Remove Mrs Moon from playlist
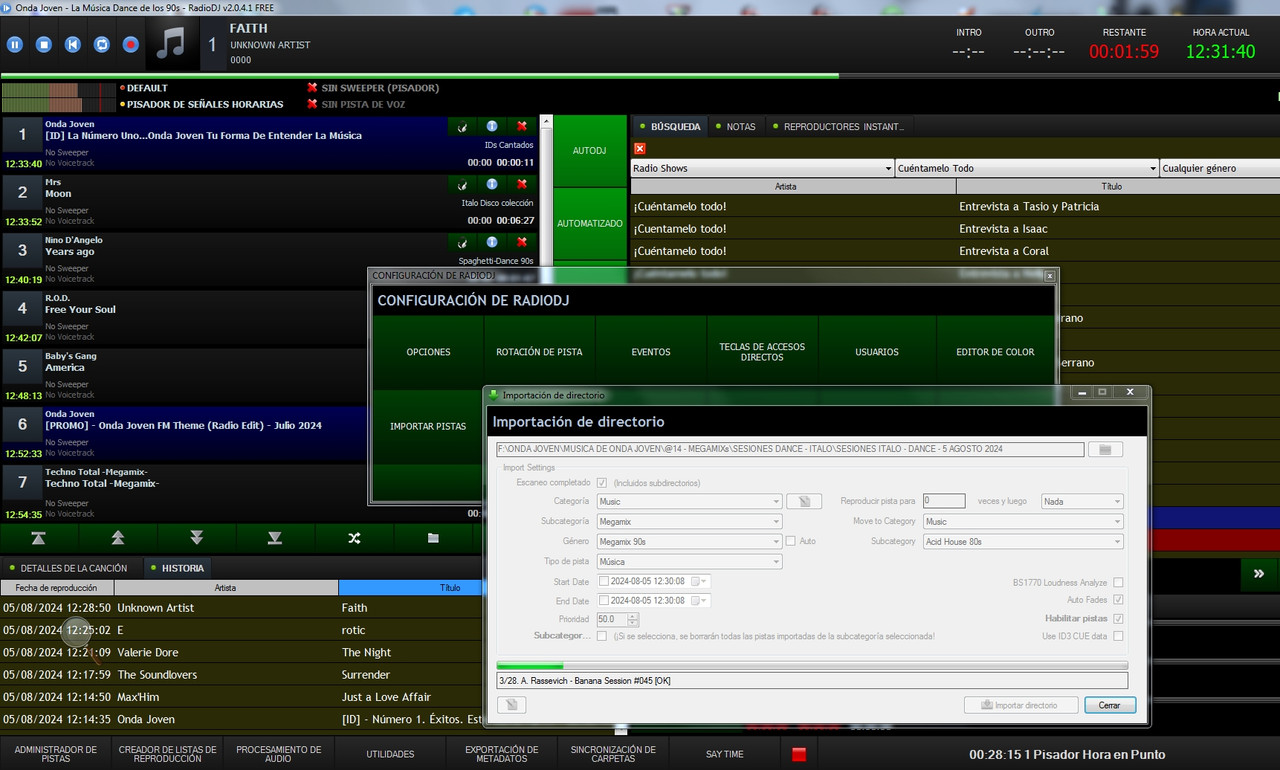This screenshot has width=1280, height=770. coord(522,184)
